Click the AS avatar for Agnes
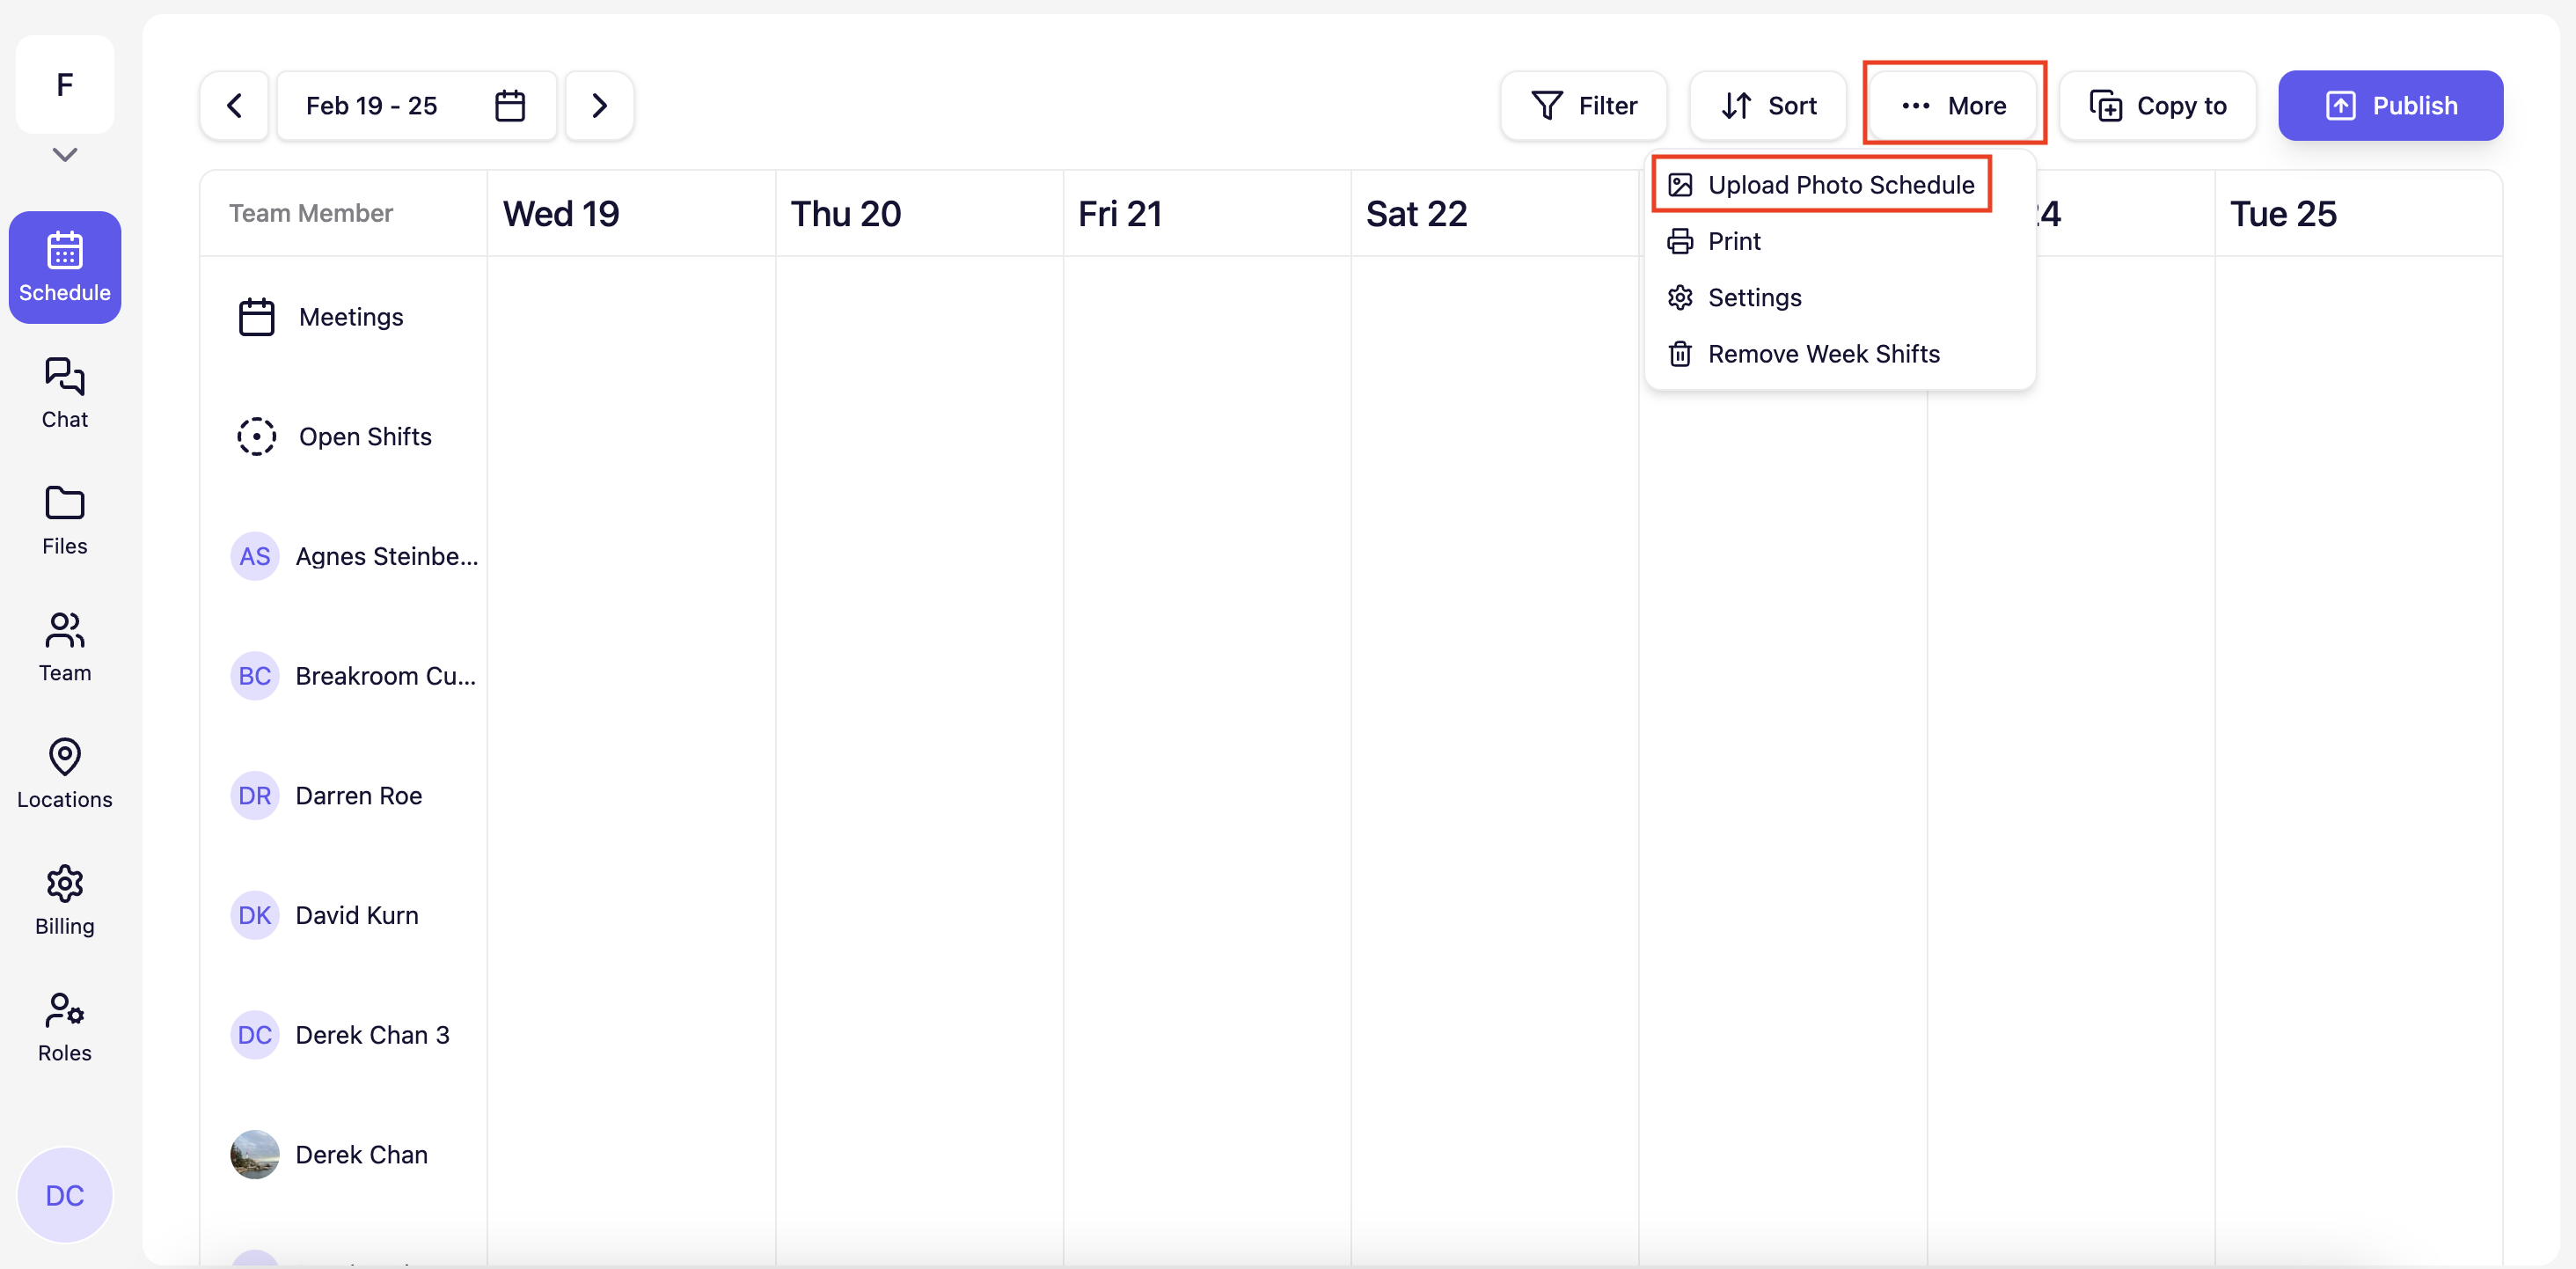Image resolution: width=2576 pixels, height=1269 pixels. tap(255, 556)
